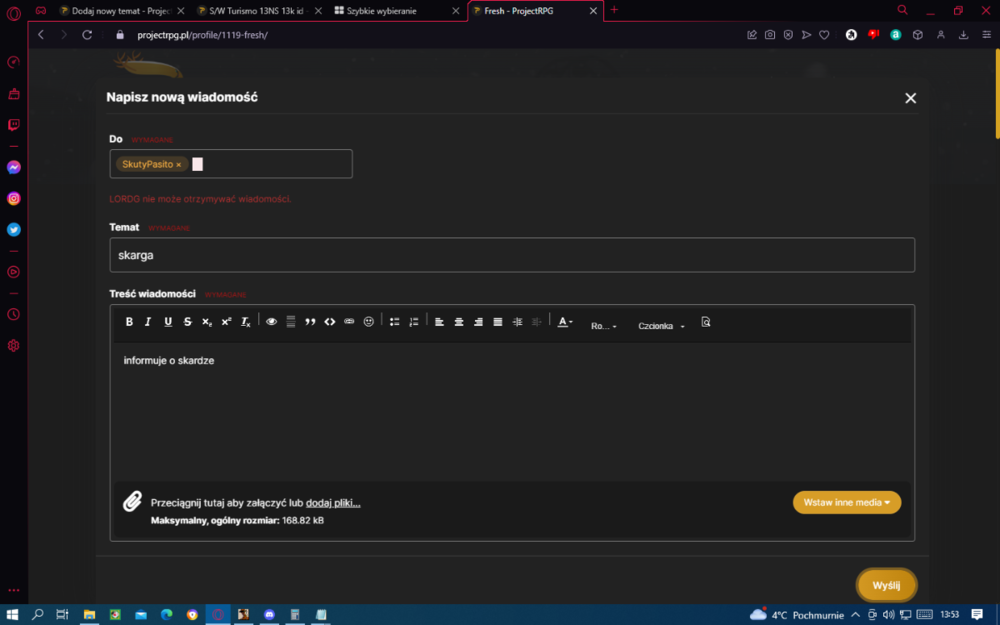
Task: Align text to the right
Action: click(x=478, y=322)
